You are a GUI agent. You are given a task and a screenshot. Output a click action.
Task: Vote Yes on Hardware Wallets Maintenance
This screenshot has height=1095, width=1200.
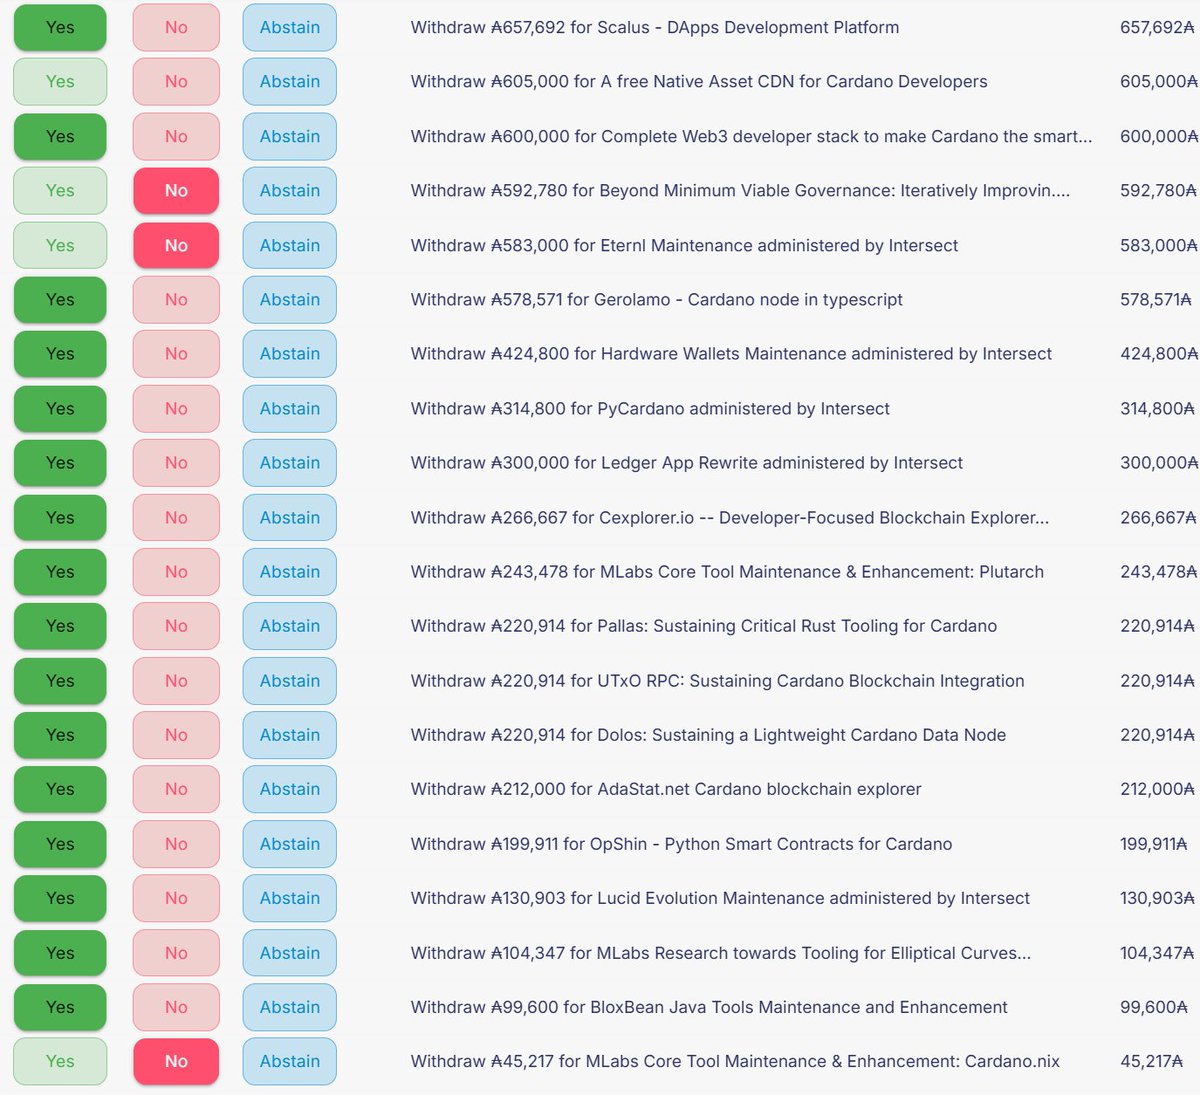(x=60, y=354)
